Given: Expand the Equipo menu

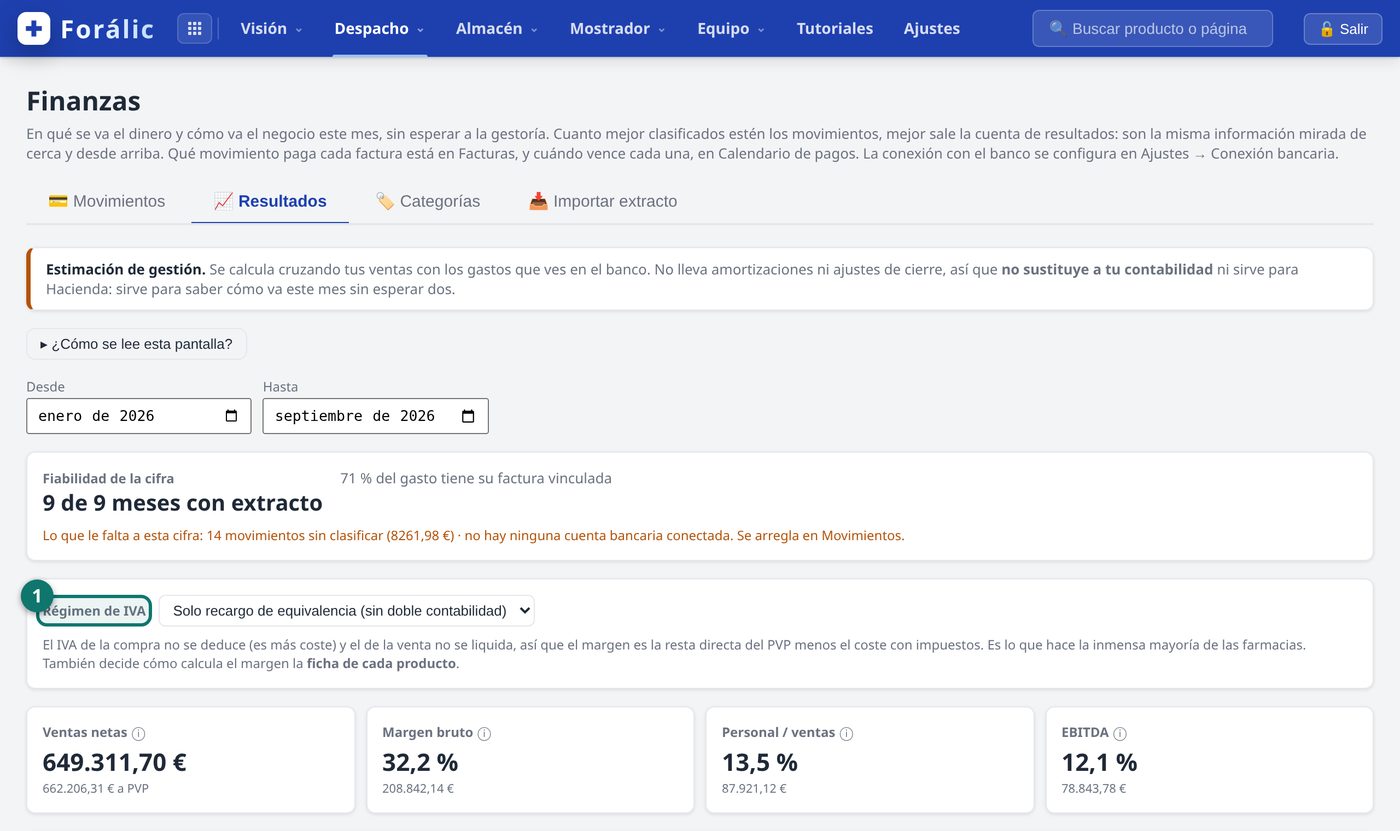Looking at the screenshot, I should (731, 29).
